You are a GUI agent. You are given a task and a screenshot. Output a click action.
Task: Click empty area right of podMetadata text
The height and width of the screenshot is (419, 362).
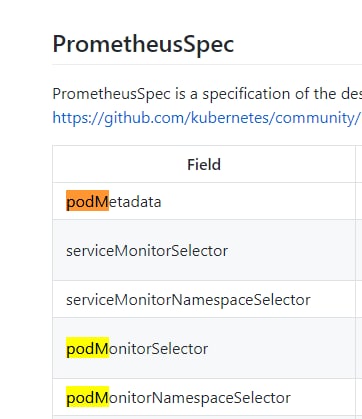click(257, 201)
